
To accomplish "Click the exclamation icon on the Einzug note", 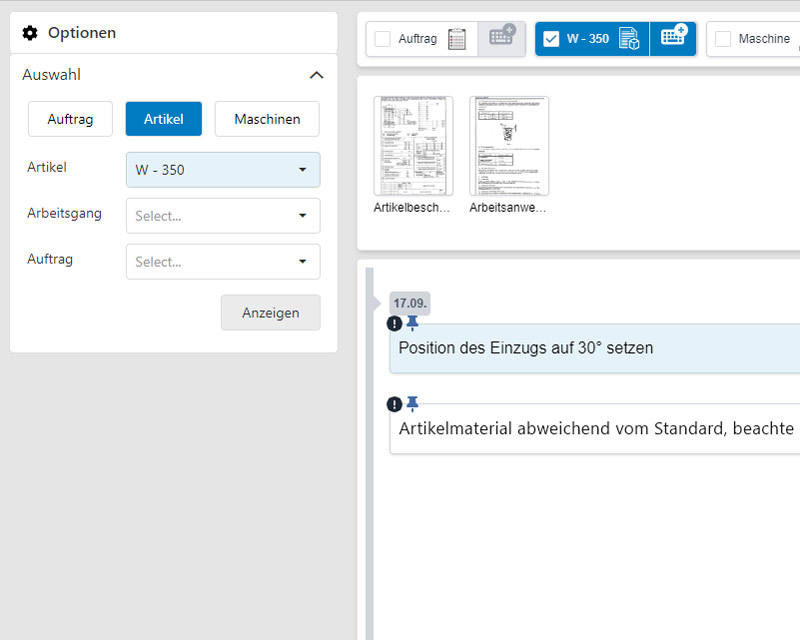I will [394, 323].
